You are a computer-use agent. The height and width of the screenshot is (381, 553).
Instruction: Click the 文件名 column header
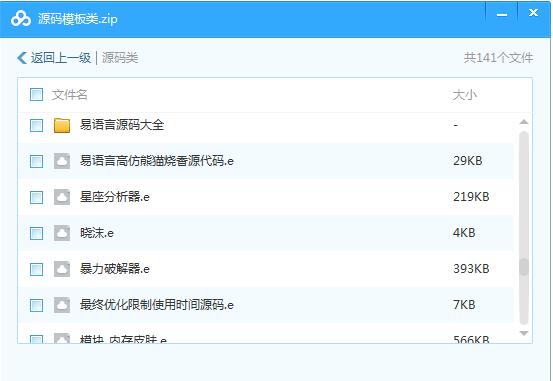pyautogui.click(x=69, y=95)
